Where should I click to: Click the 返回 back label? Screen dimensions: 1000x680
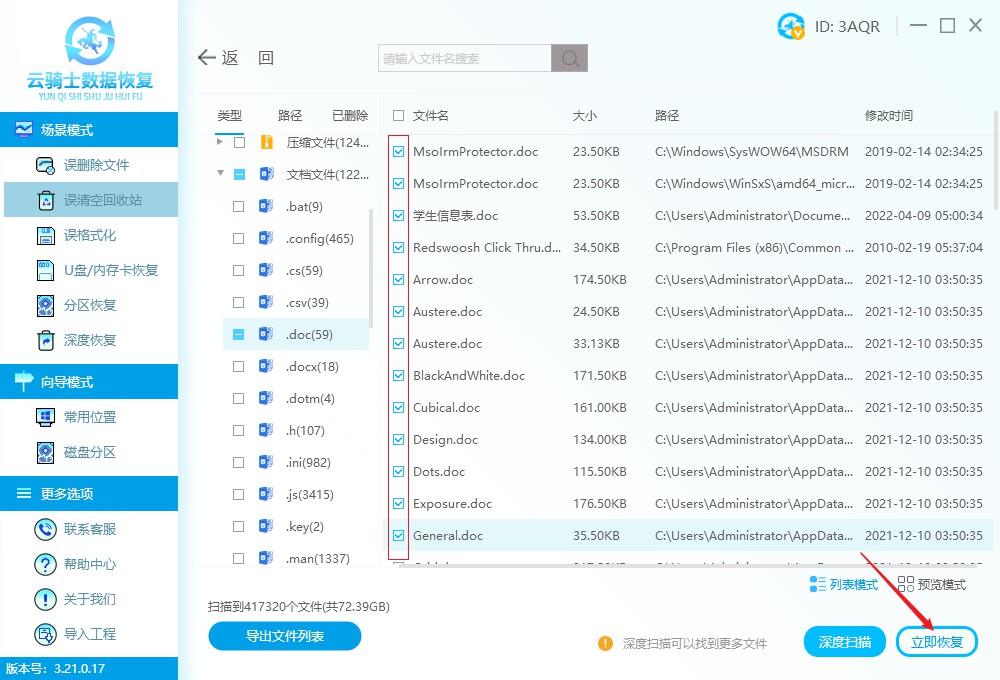pyautogui.click(x=248, y=58)
